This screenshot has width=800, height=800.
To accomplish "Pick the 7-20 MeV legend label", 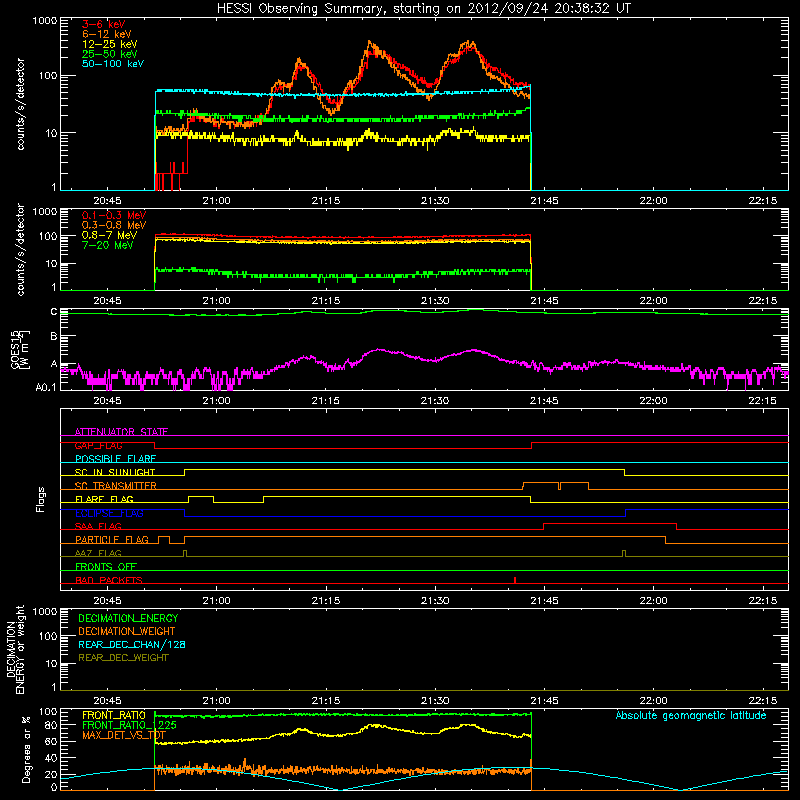I will 108,245.
